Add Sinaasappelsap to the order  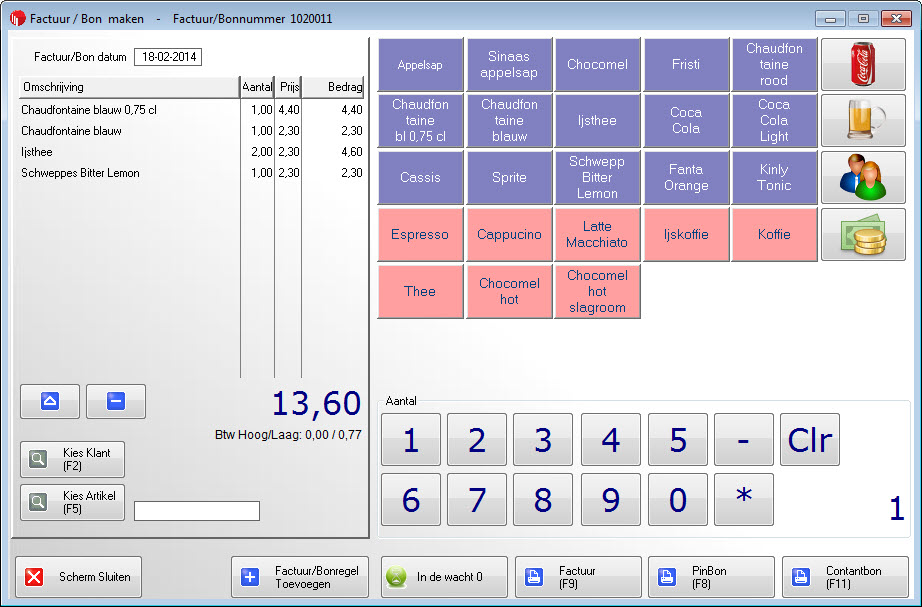[x=509, y=65]
